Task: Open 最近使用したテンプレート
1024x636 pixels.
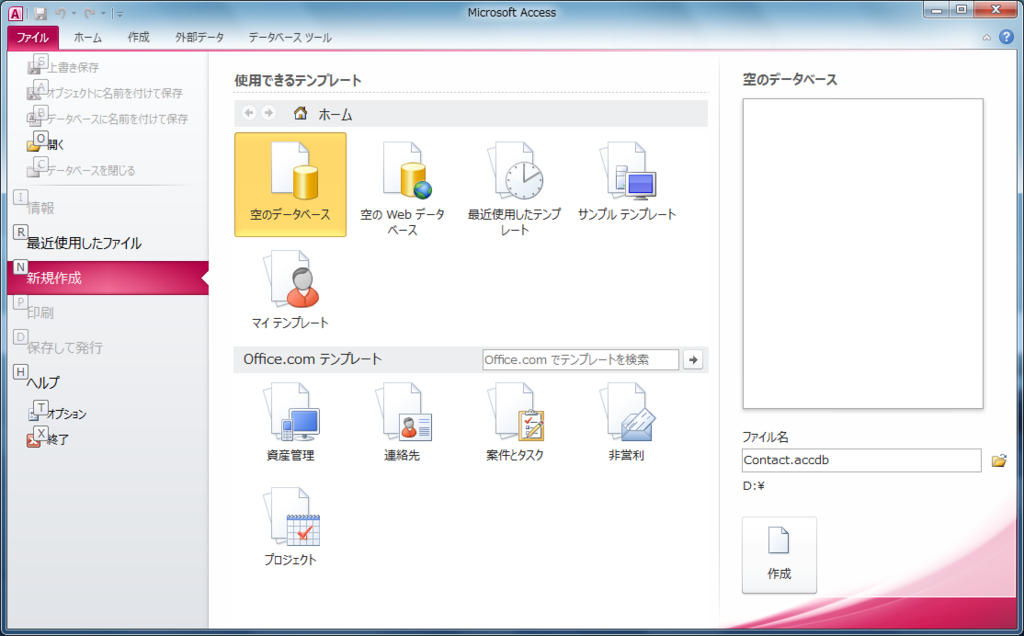Action: pos(515,189)
